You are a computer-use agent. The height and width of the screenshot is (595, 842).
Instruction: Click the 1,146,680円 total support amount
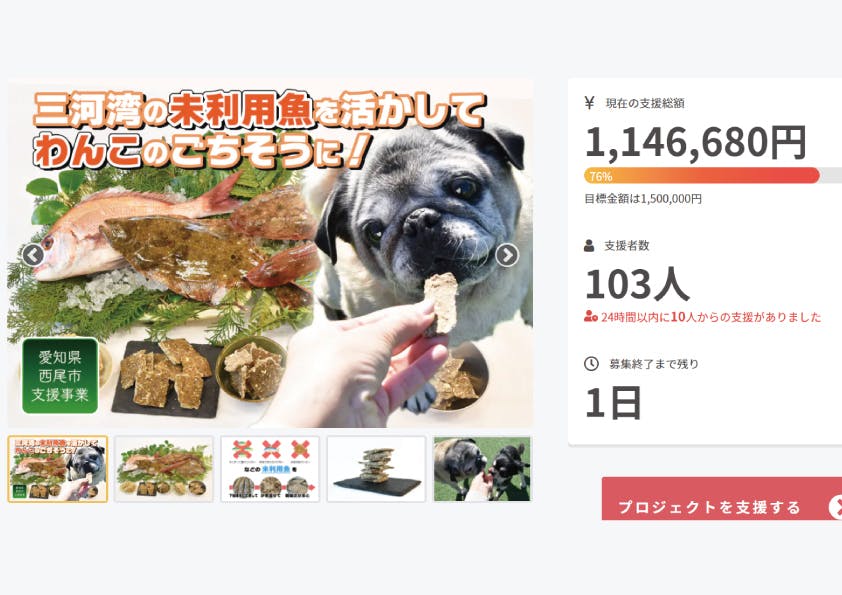pyautogui.click(x=695, y=143)
